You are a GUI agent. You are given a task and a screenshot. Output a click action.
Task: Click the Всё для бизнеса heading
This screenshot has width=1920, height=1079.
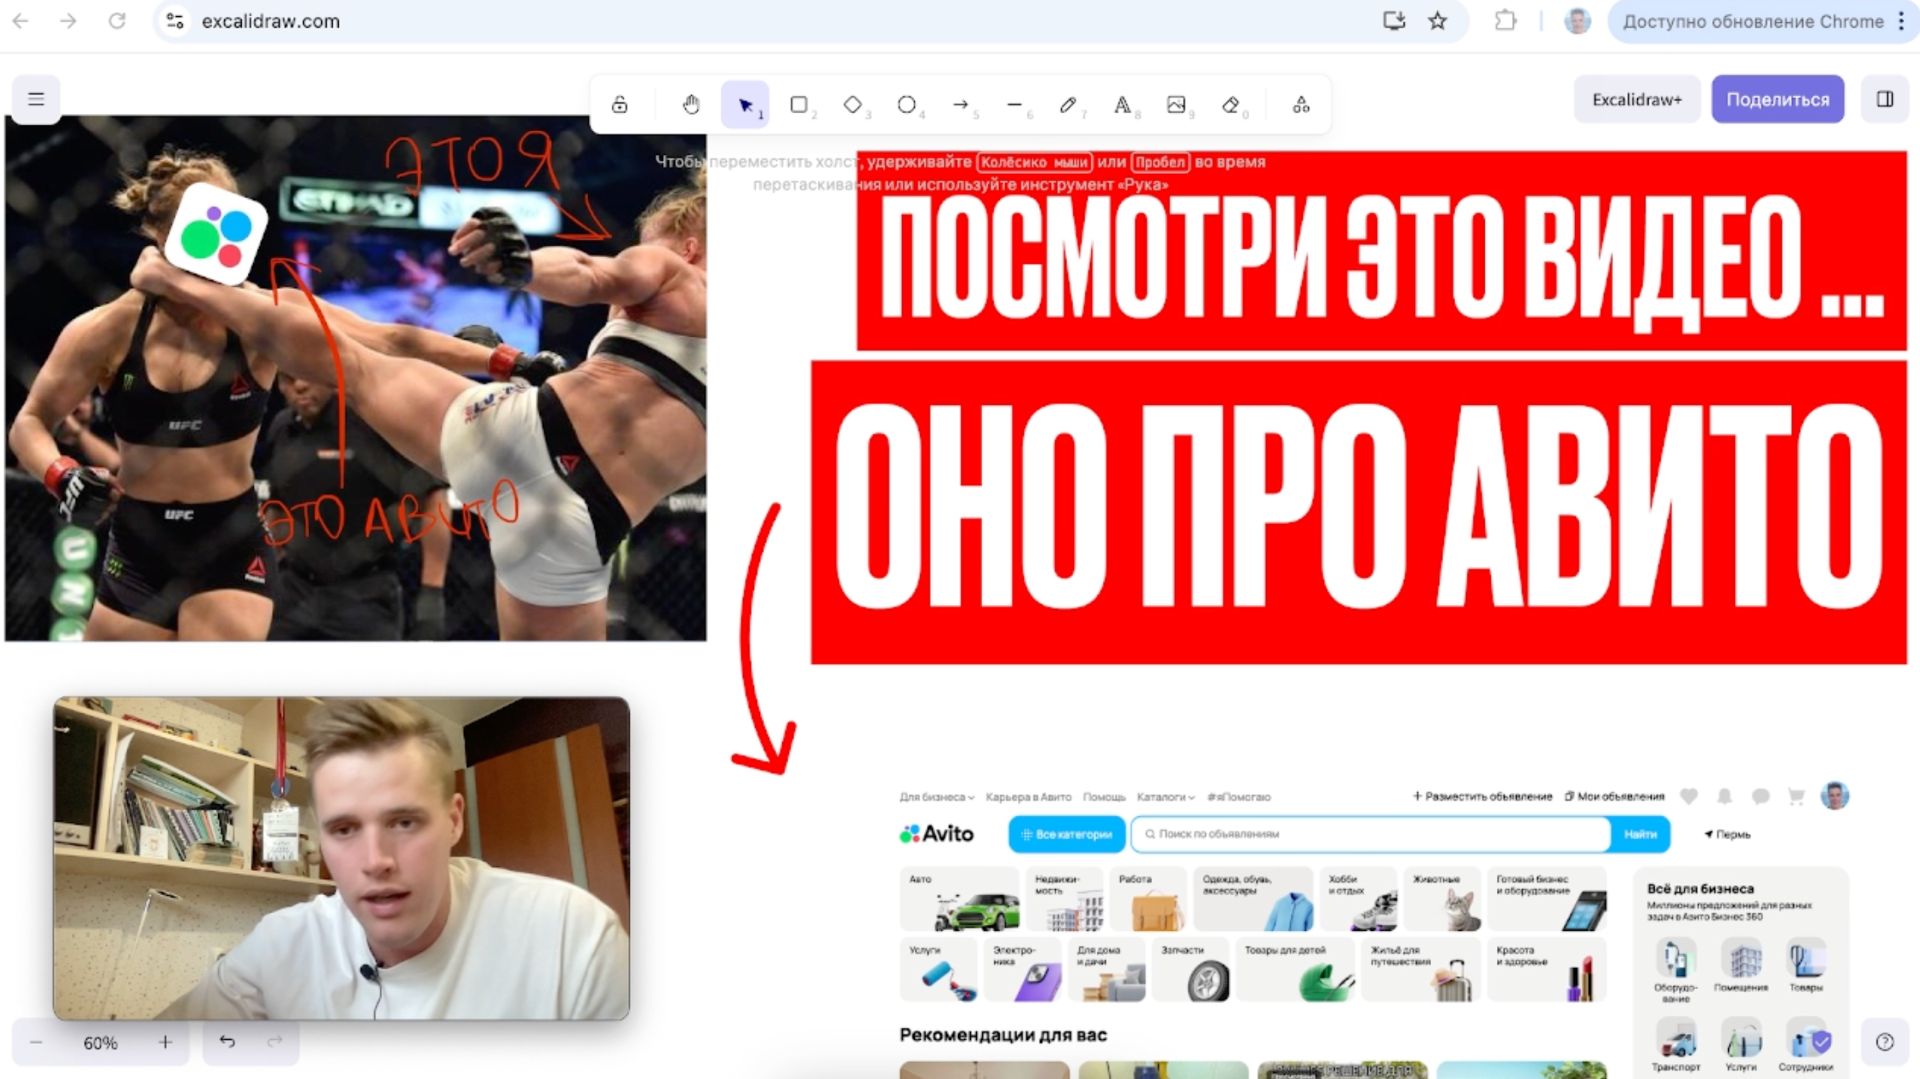tap(1700, 888)
